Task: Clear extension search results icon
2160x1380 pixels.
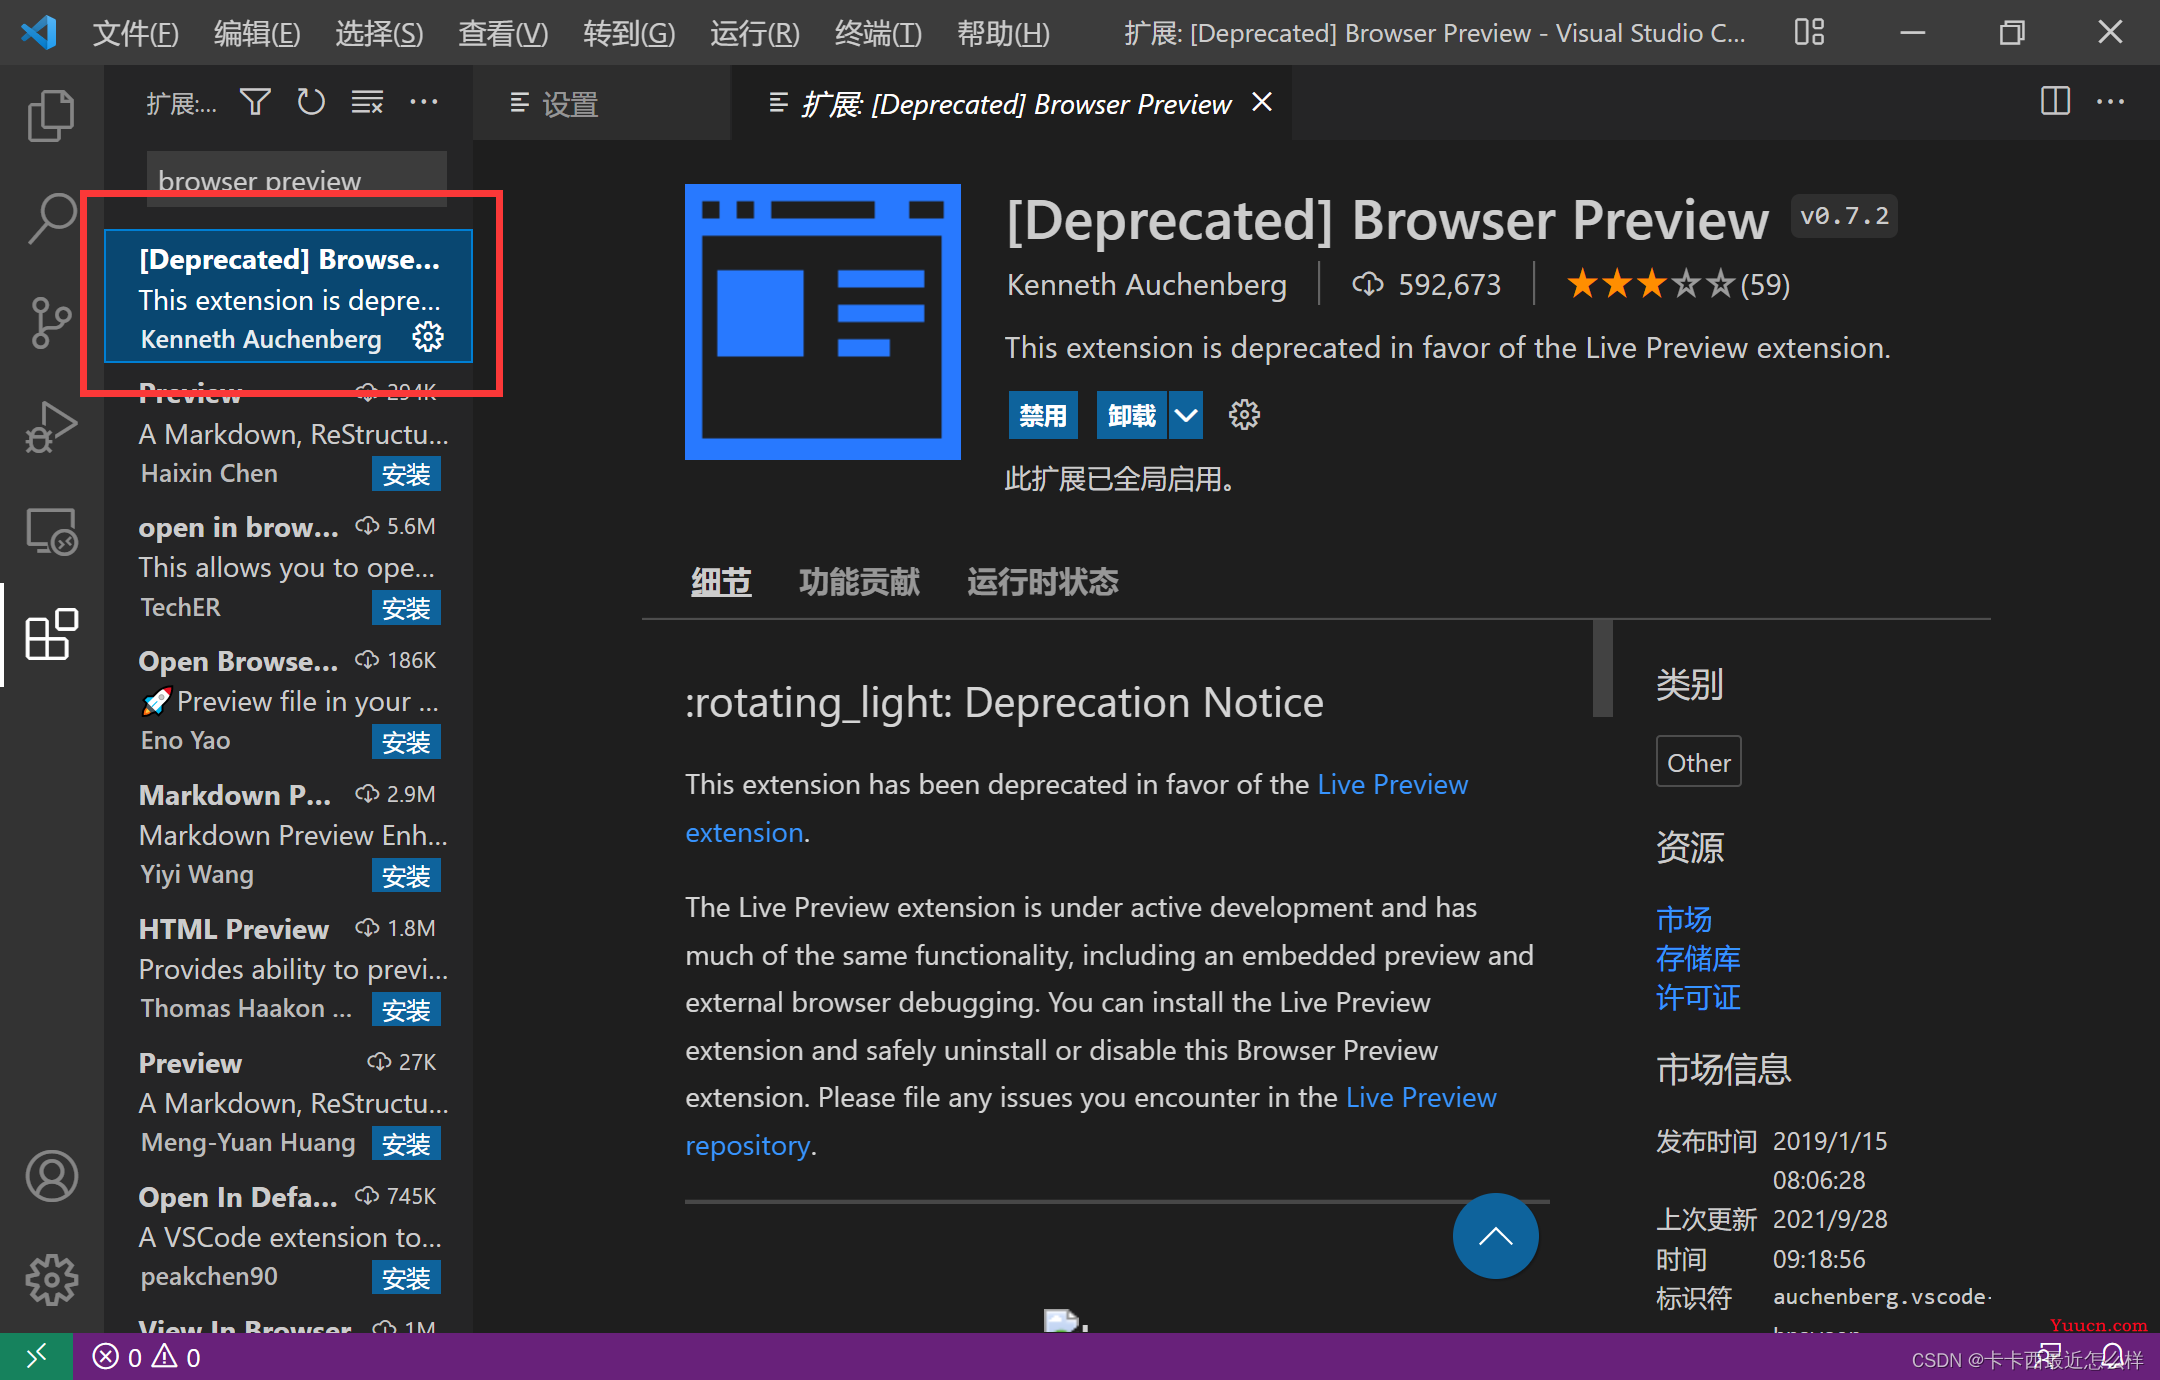Action: pos(367,102)
